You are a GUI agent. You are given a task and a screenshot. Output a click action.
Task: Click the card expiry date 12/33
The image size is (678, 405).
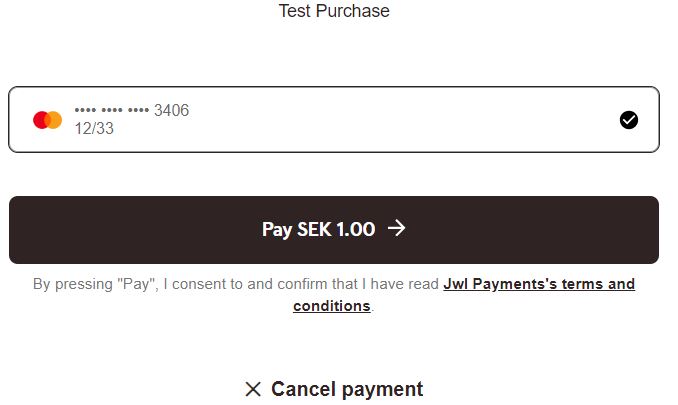(94, 129)
